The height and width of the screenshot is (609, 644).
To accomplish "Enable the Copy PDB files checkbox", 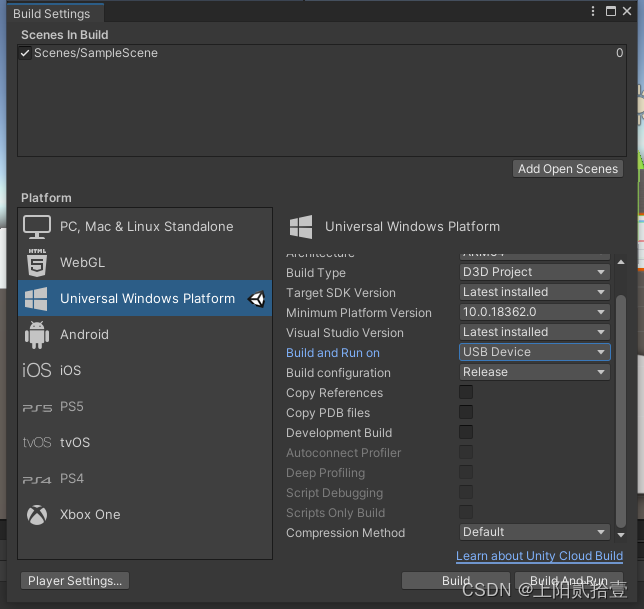I will click(x=466, y=412).
